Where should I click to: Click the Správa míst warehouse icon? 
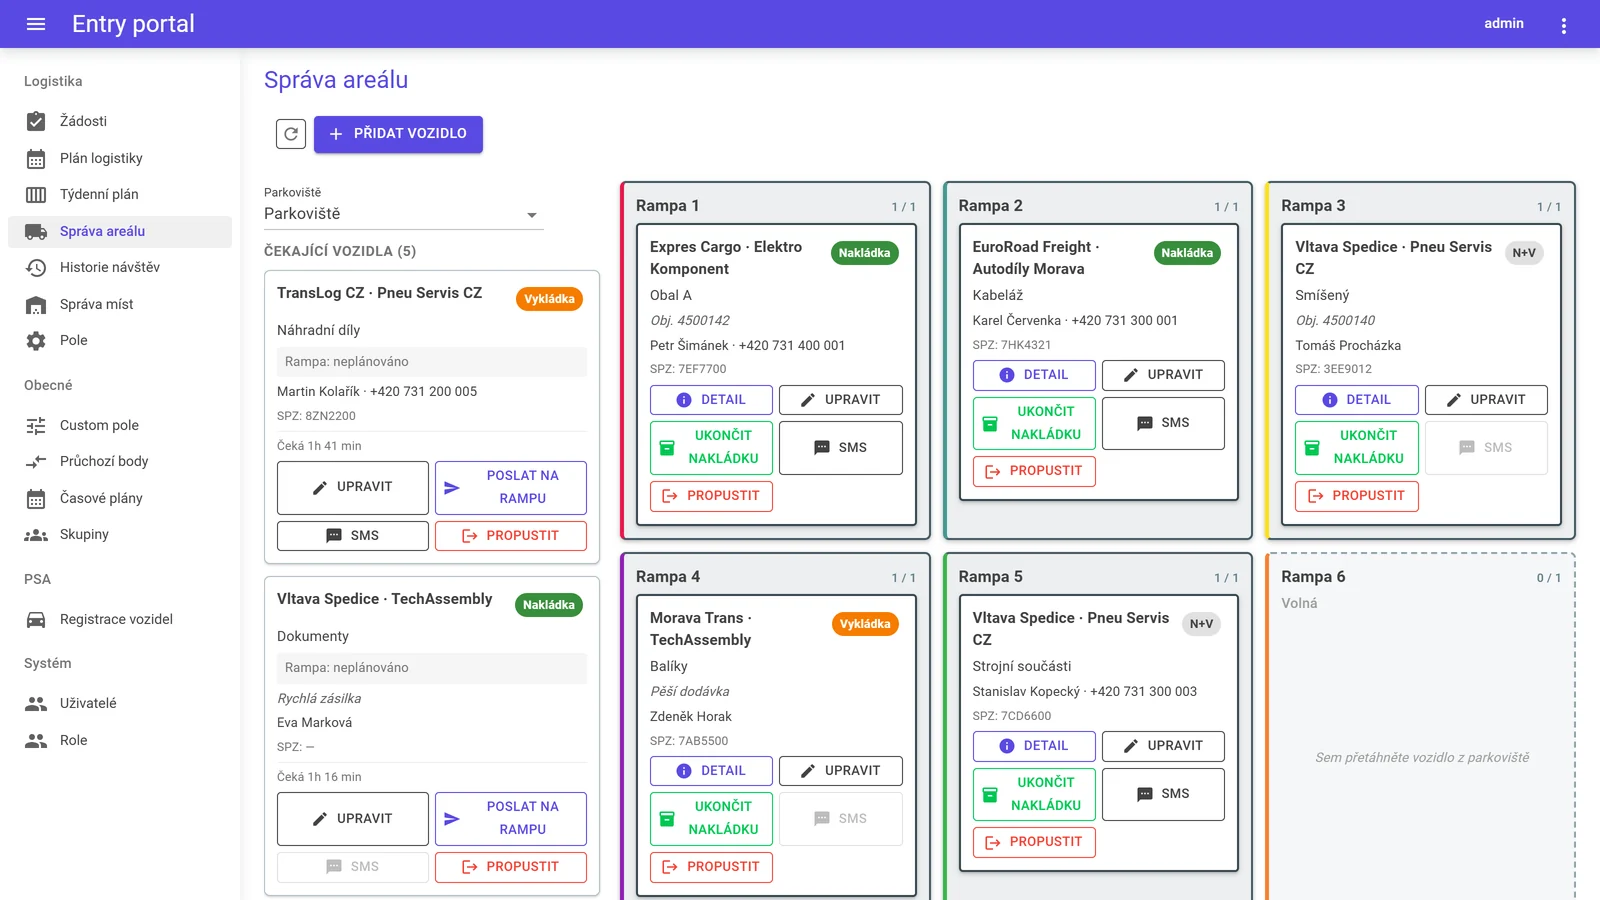pos(36,304)
